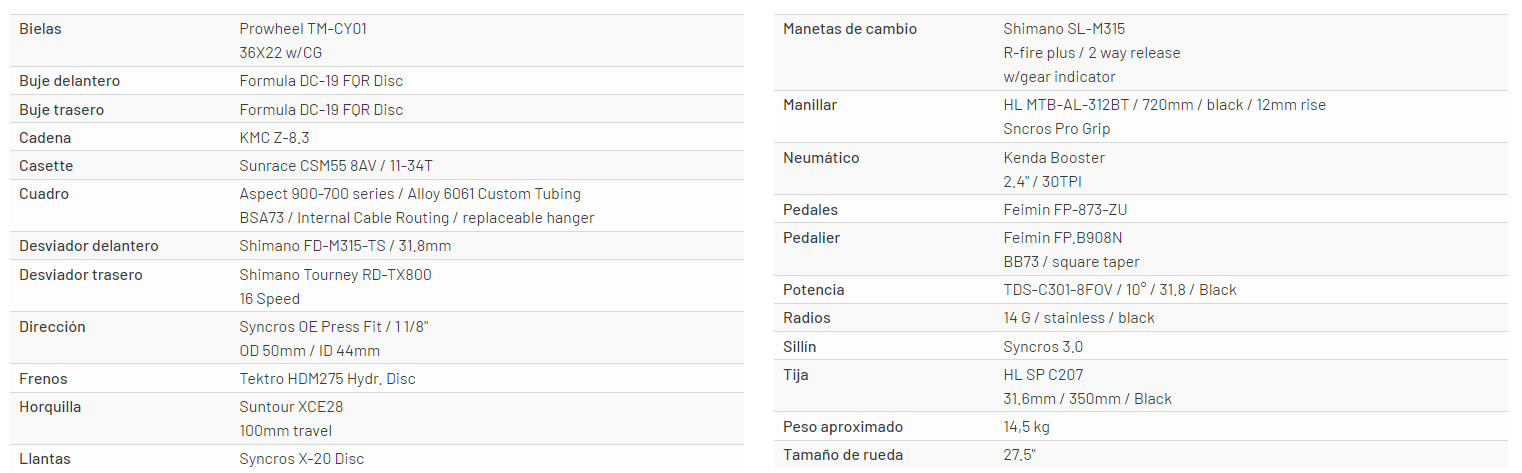
Task: Click the Buje delantero label
Action: (69, 81)
